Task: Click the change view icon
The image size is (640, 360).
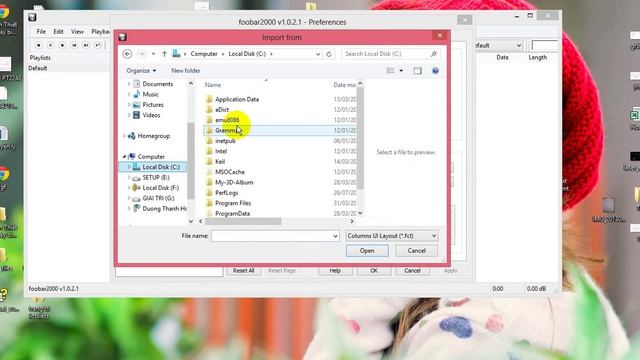Action: [390, 71]
